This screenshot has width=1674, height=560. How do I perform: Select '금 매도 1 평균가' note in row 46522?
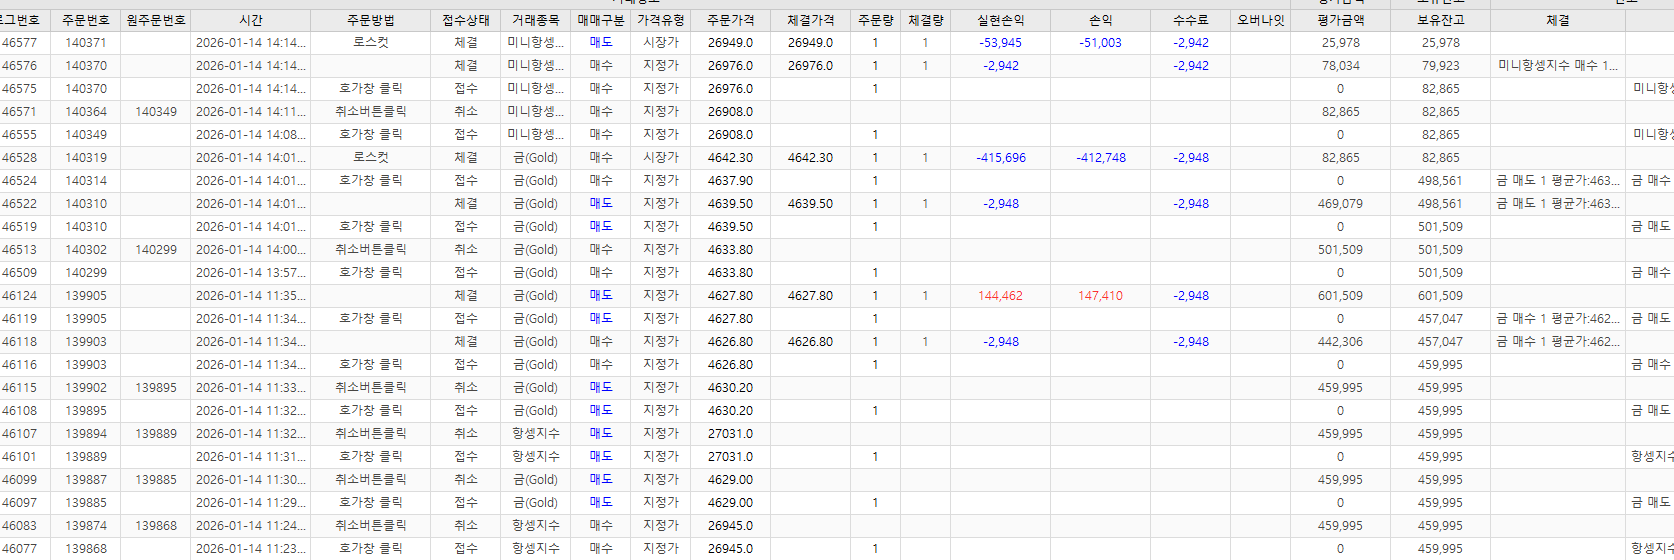pyautogui.click(x=1558, y=204)
